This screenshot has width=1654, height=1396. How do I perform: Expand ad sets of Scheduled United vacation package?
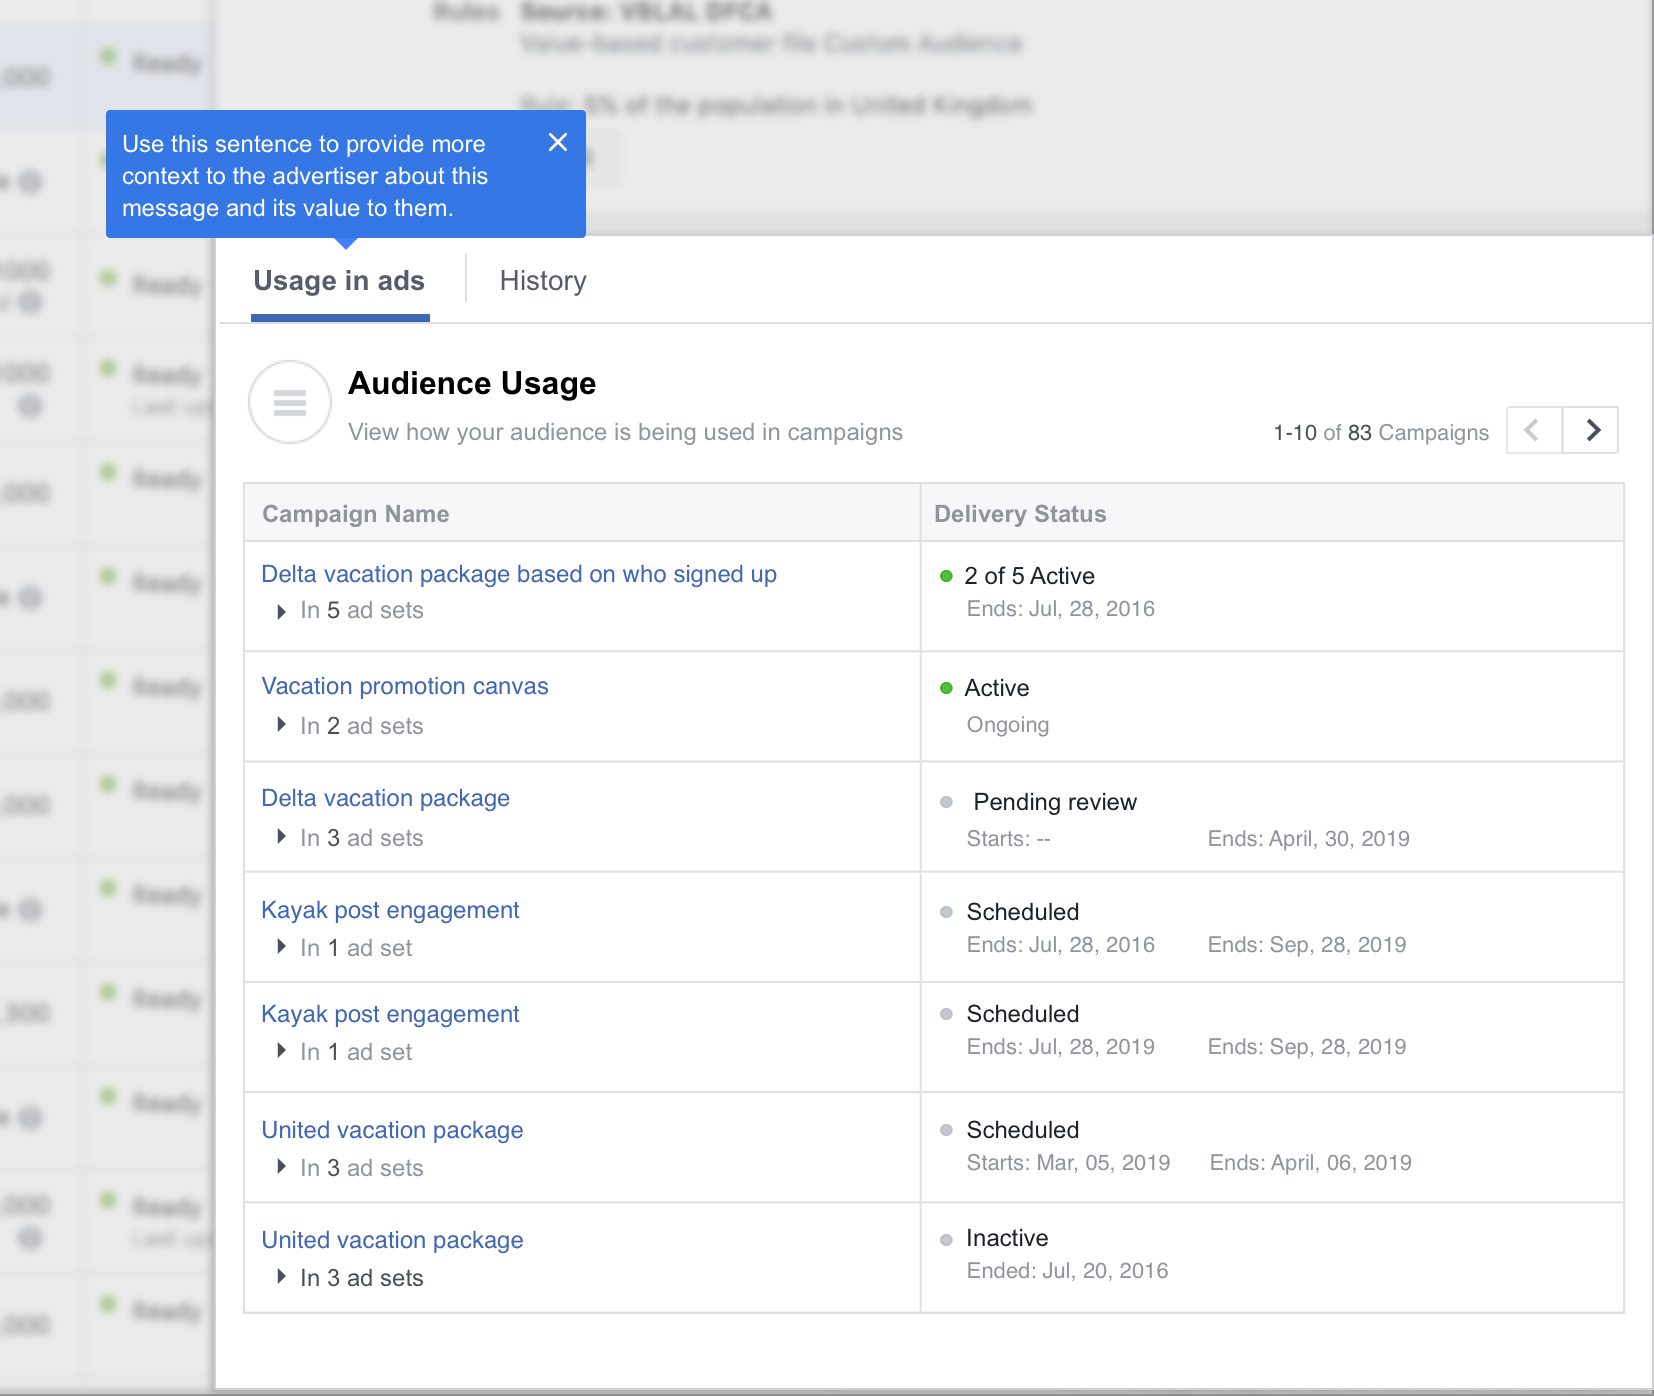coord(282,1167)
